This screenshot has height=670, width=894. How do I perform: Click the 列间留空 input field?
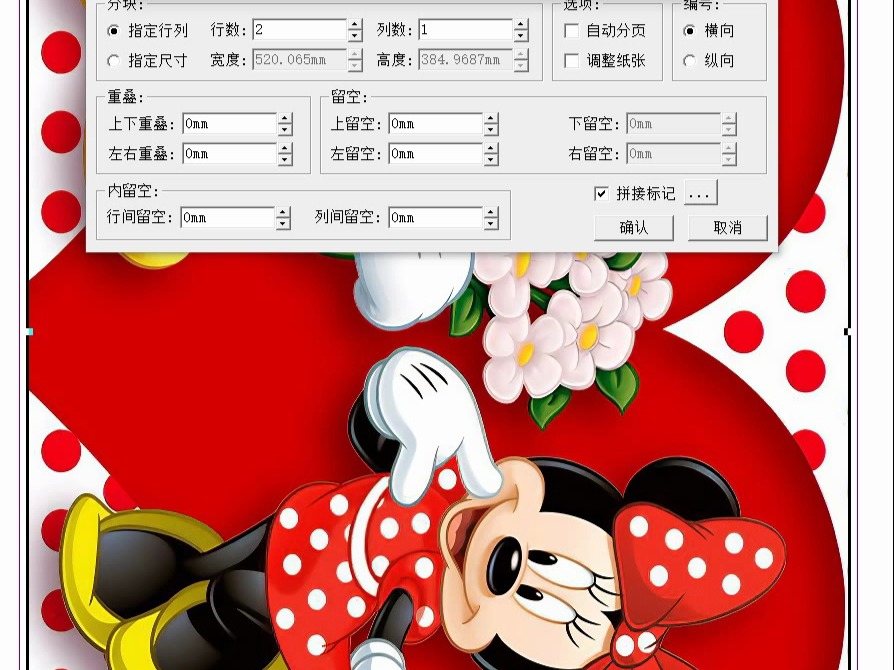[436, 217]
